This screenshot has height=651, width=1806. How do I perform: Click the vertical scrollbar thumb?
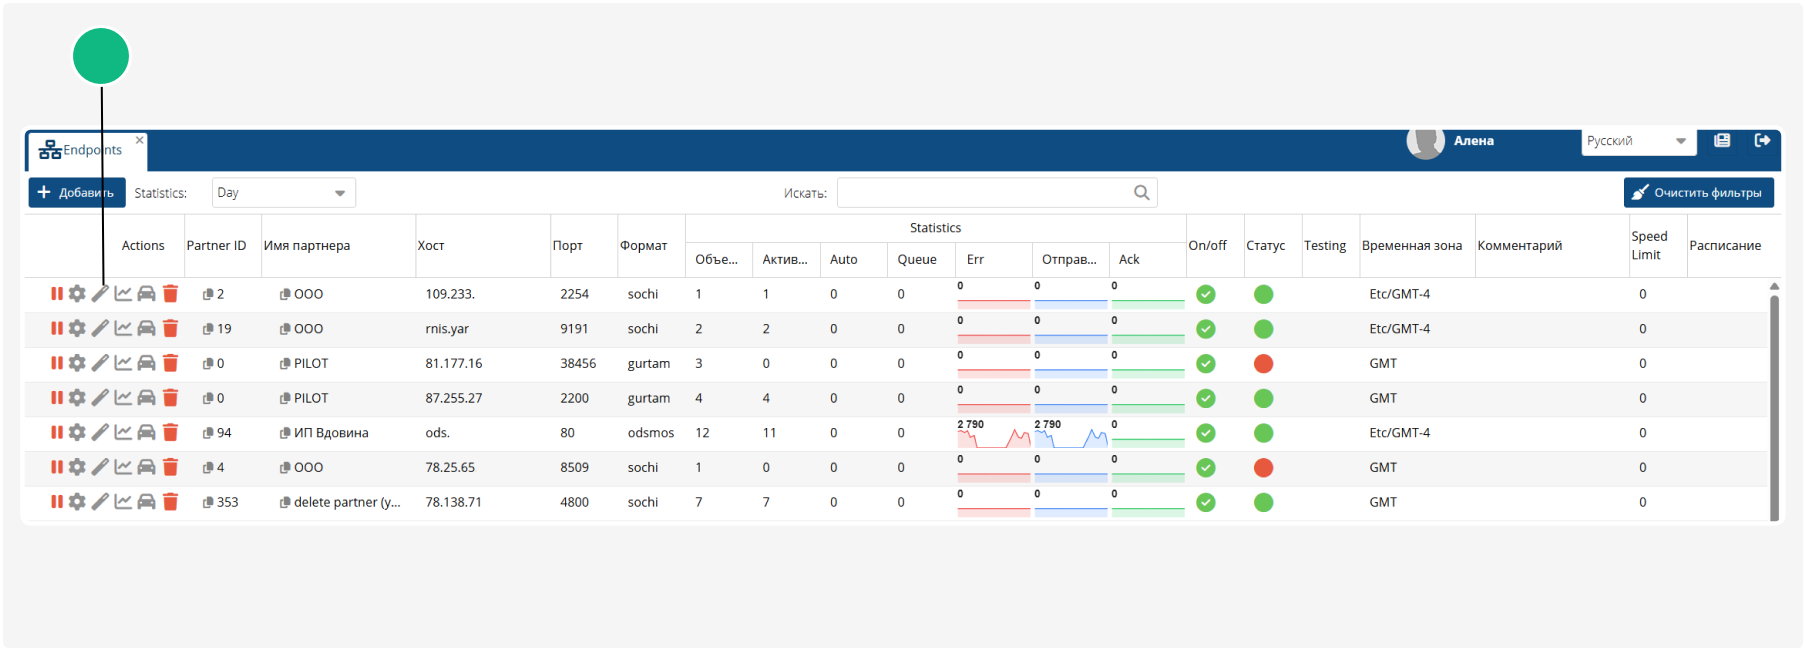coord(1774,407)
